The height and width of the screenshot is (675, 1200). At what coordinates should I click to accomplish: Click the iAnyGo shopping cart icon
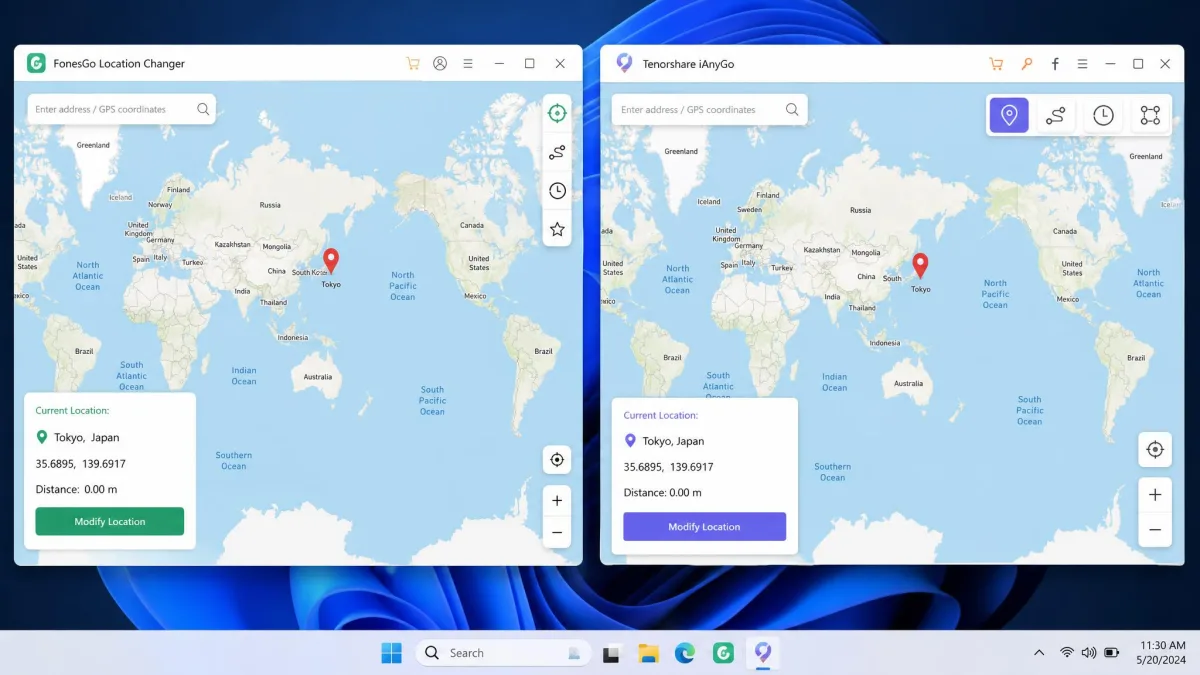pos(996,64)
